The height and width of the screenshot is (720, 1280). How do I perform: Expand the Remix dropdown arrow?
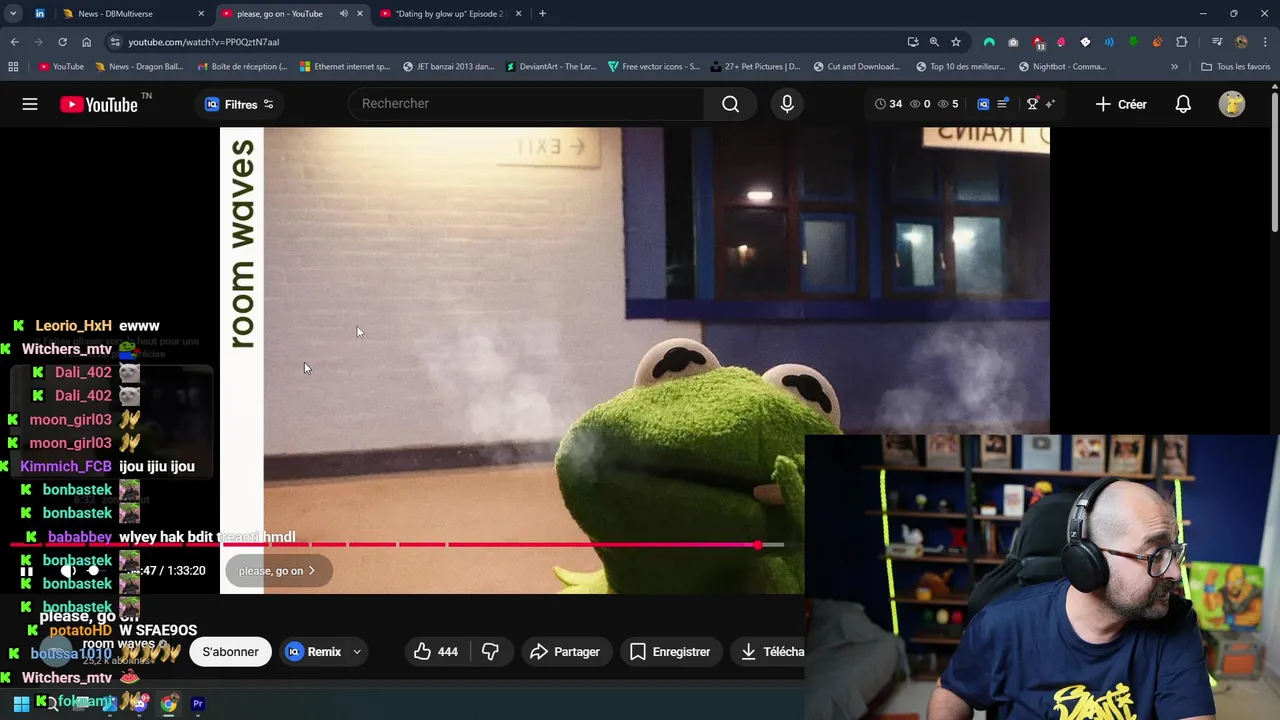356,652
